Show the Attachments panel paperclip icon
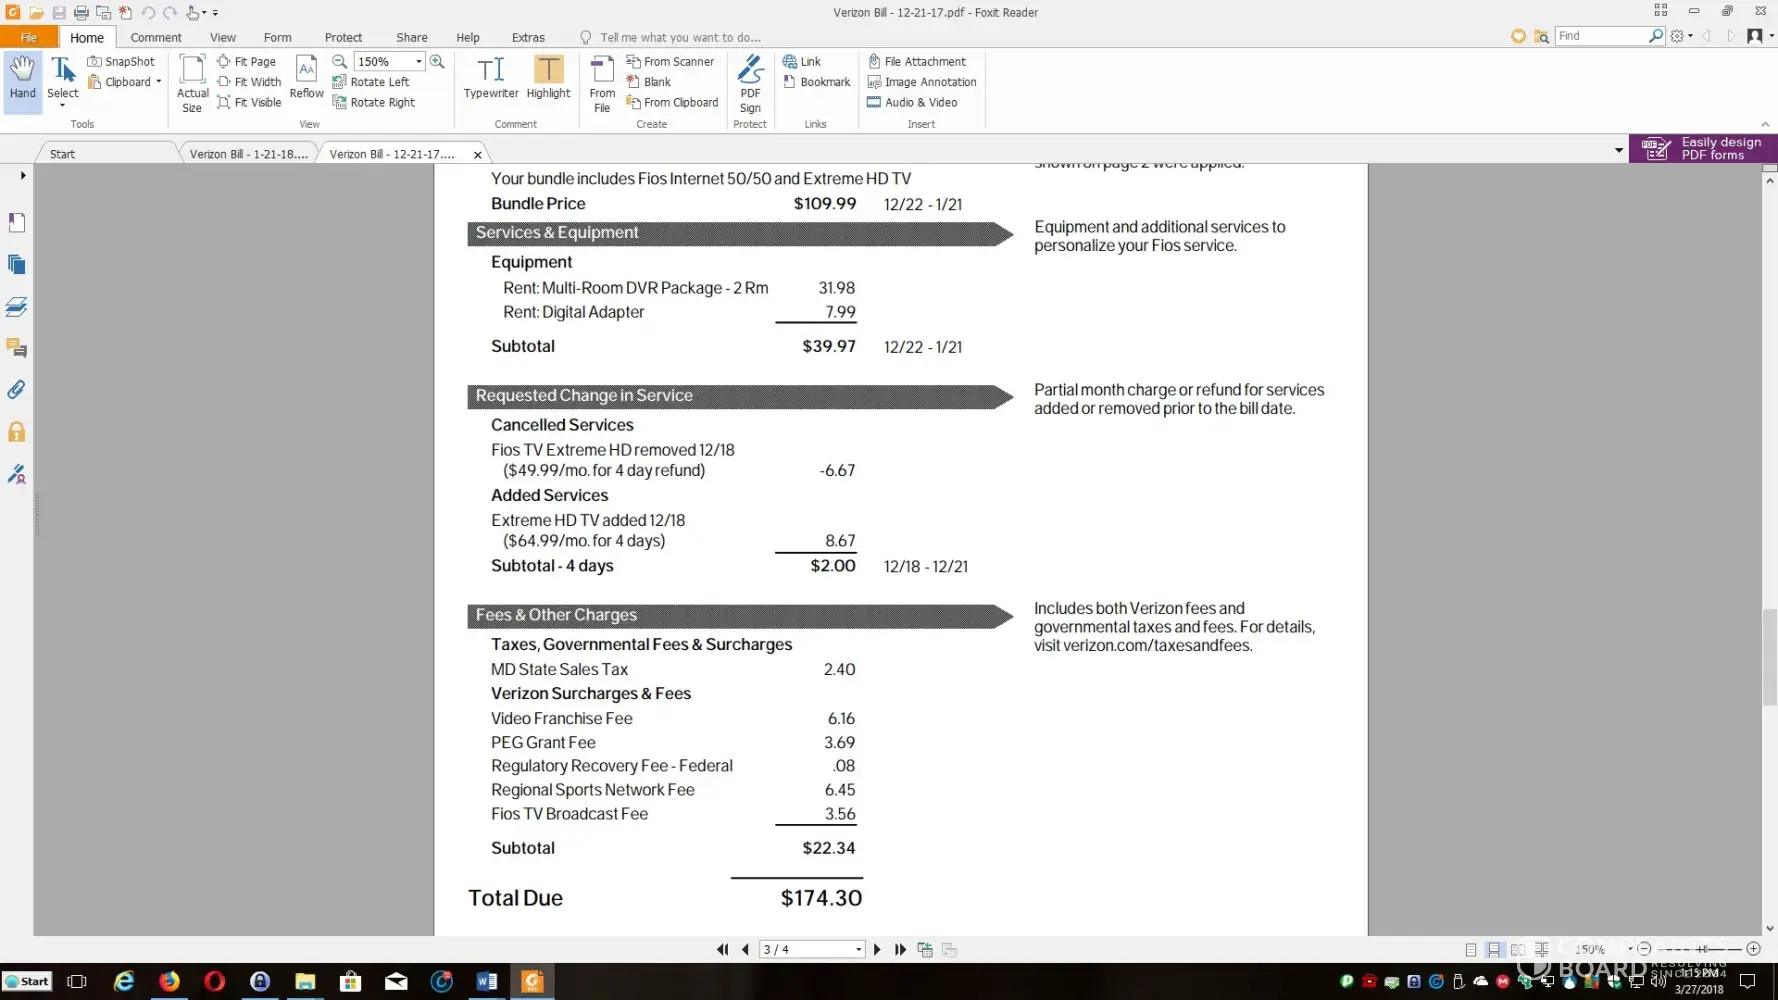The height and width of the screenshot is (1000, 1778). click(x=16, y=390)
